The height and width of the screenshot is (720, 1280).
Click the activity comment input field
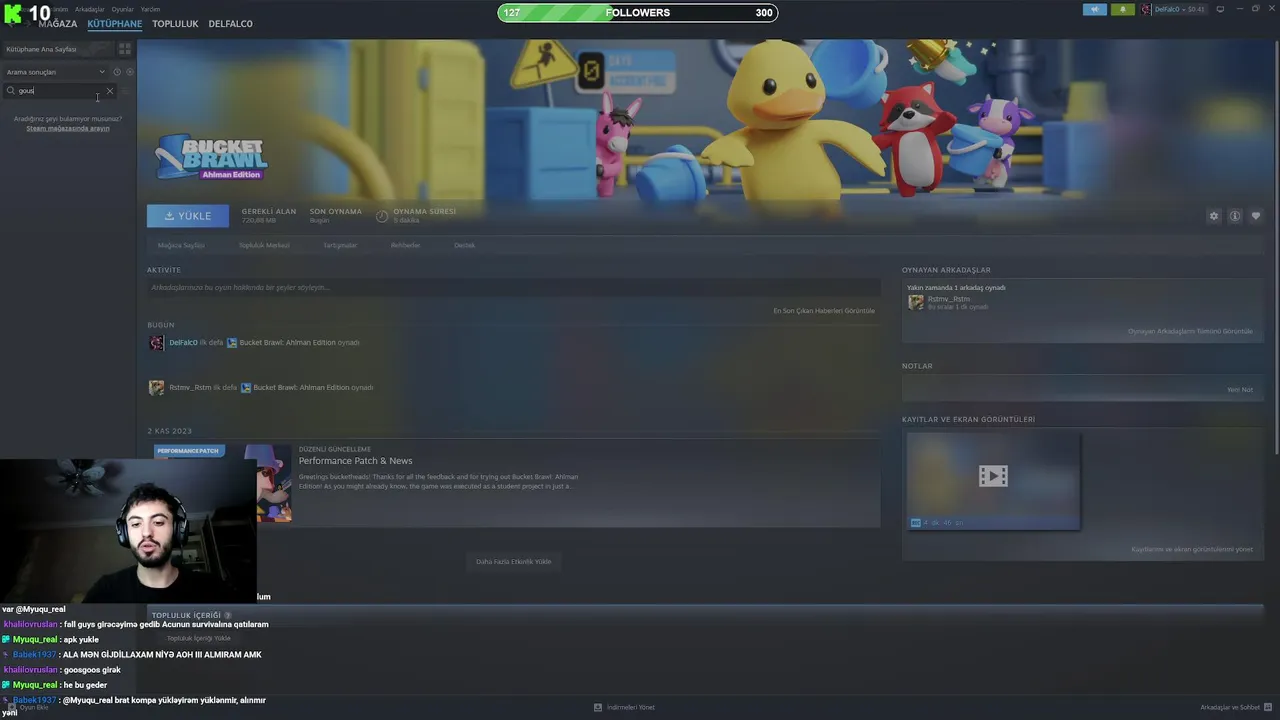513,287
